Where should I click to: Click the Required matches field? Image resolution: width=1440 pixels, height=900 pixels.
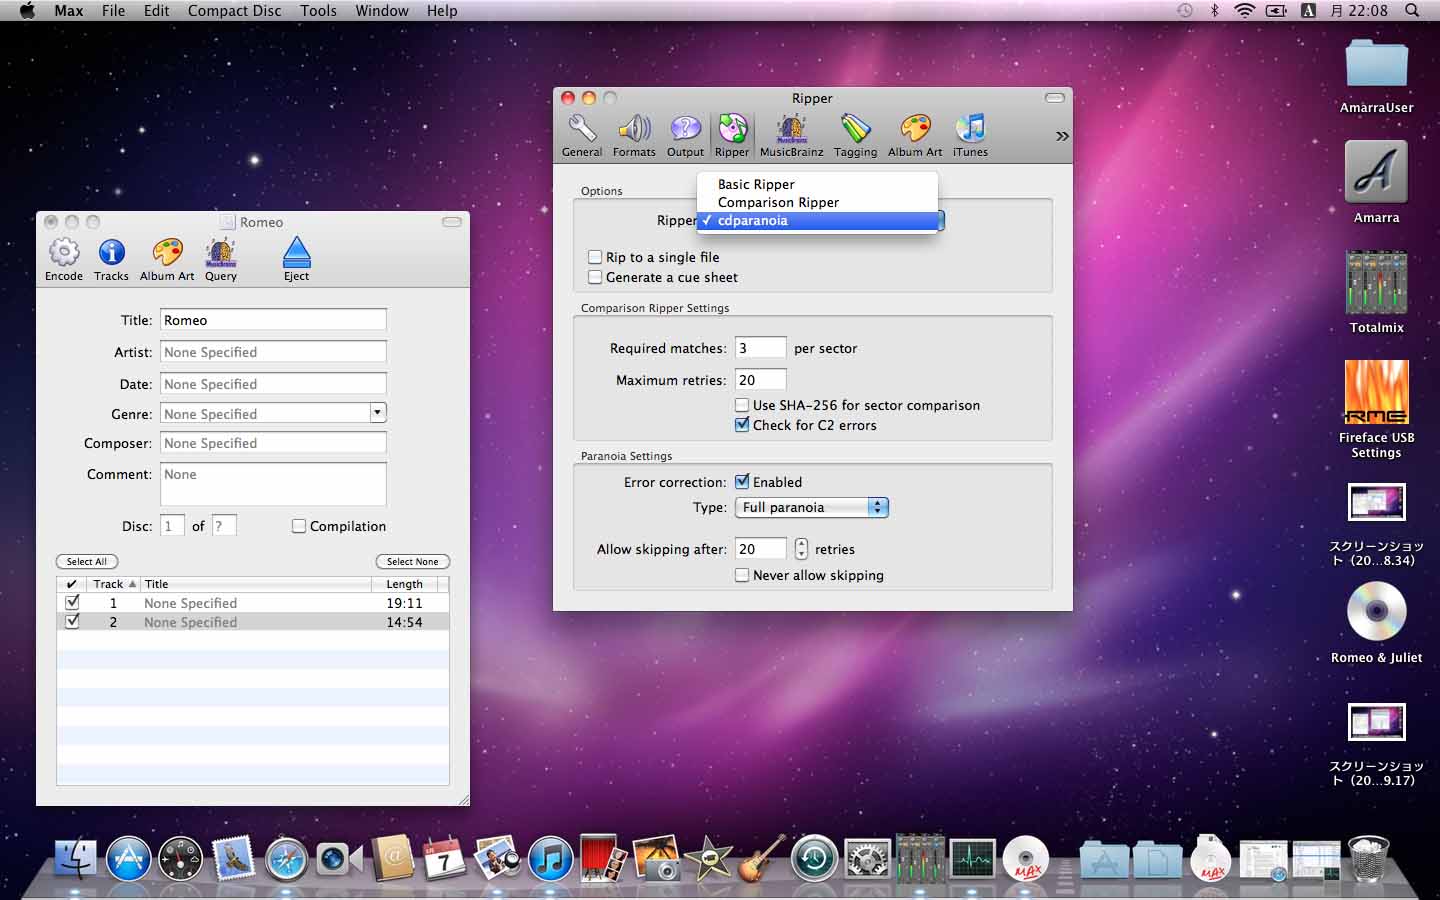(760, 348)
